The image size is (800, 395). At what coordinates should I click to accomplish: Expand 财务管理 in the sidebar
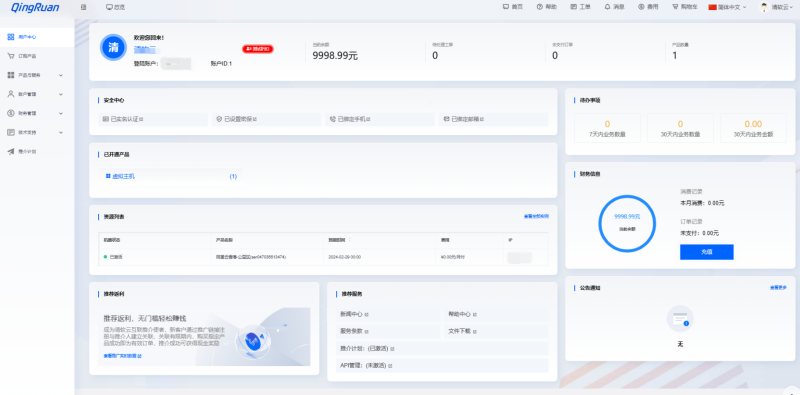point(37,113)
